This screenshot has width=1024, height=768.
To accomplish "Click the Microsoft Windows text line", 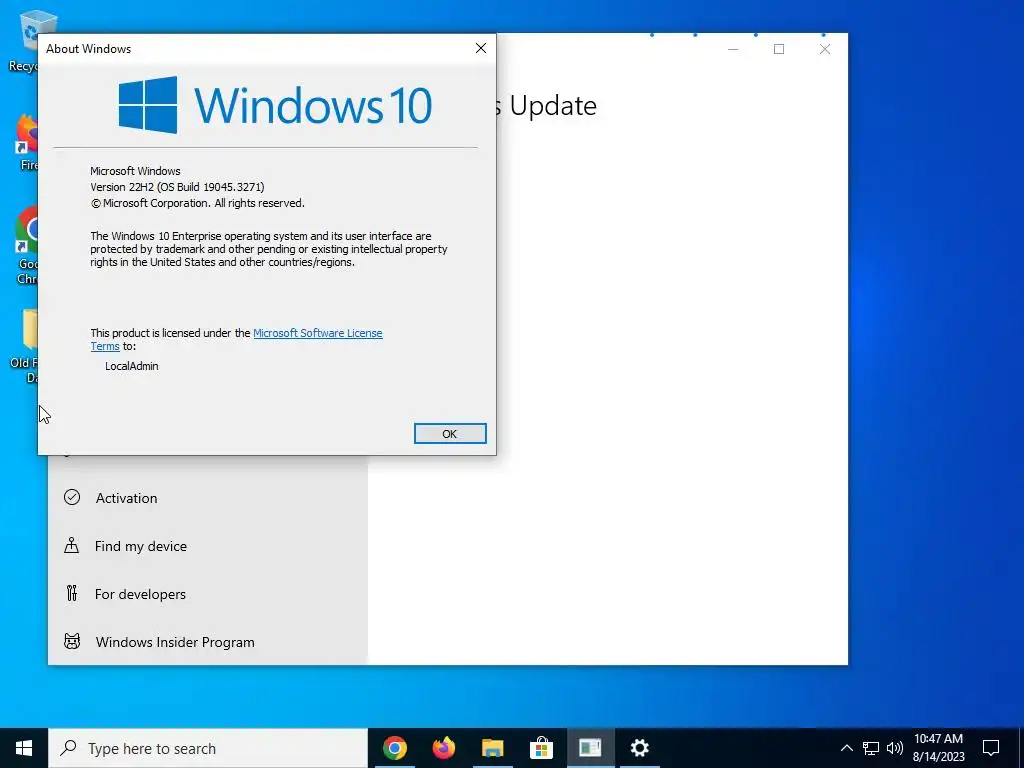I will tap(135, 171).
